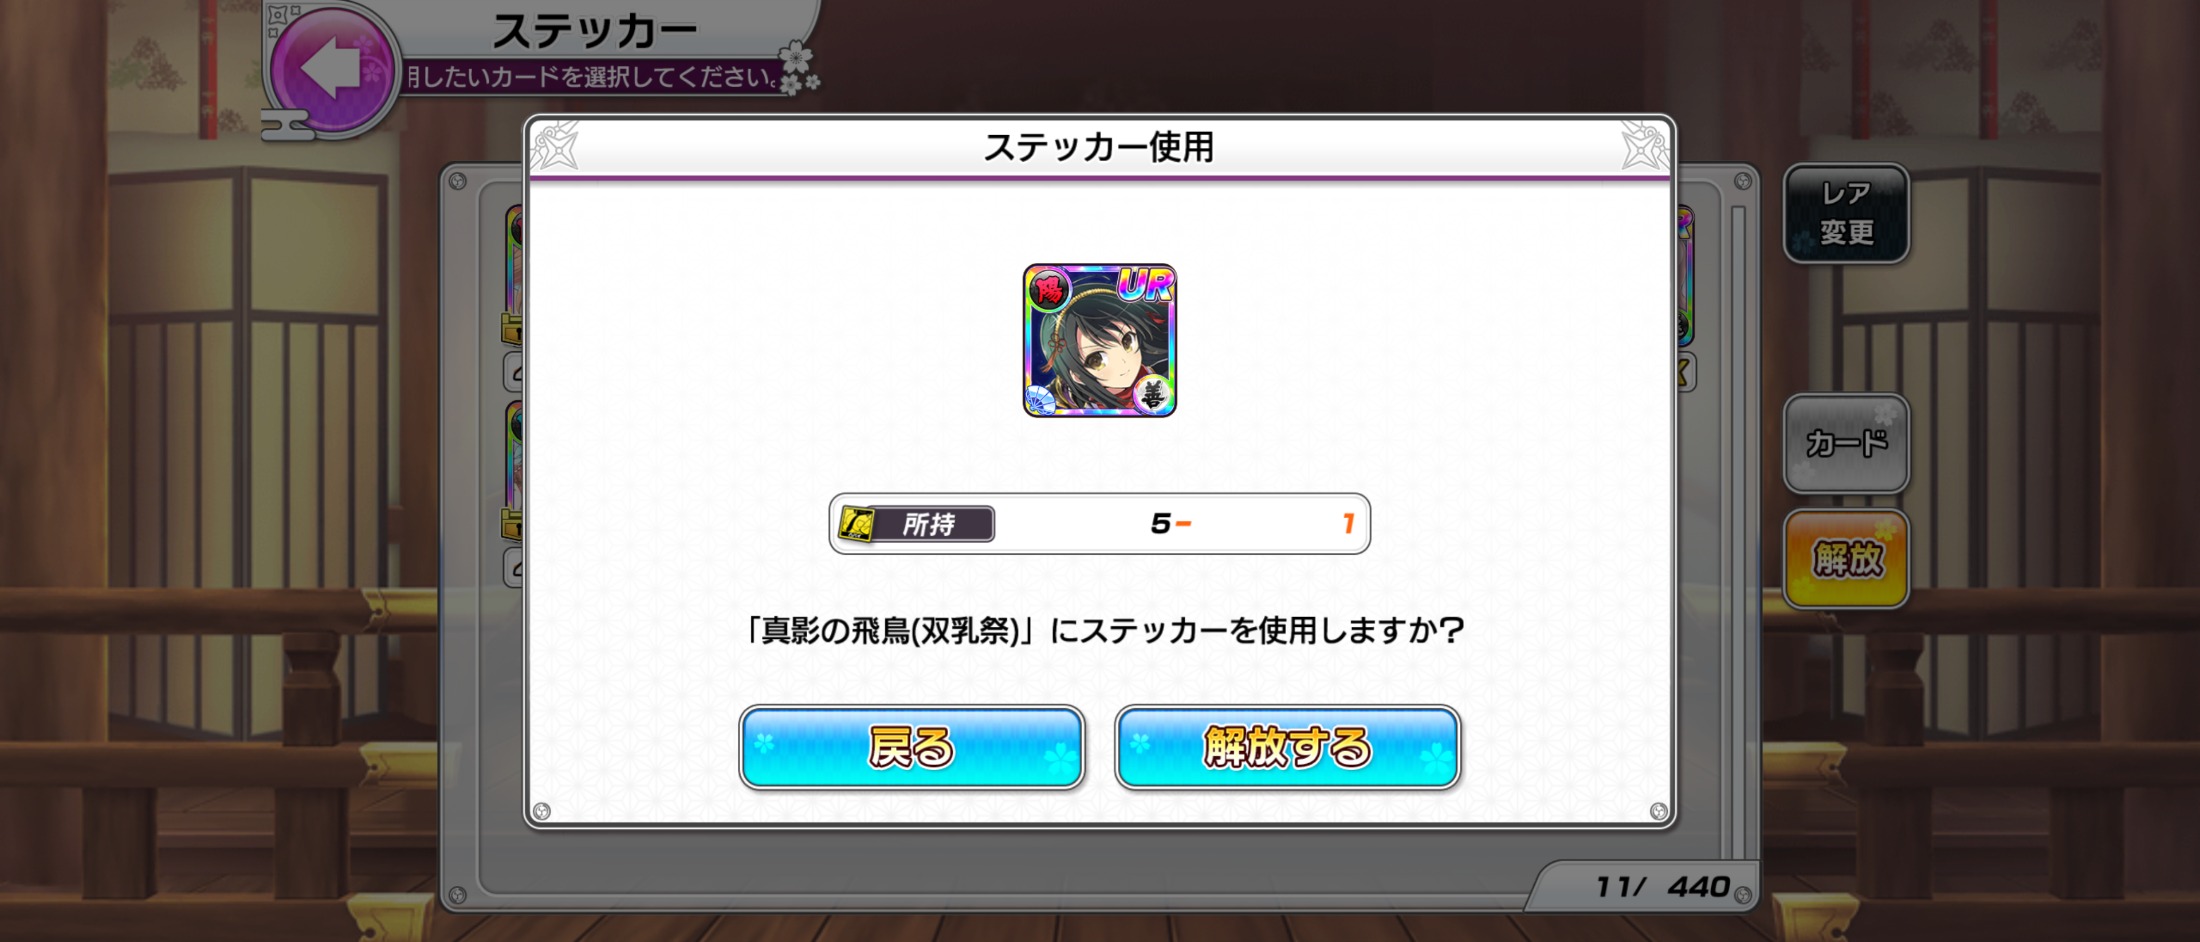Select the 真影の飛鳥 character portrait
Image resolution: width=2200 pixels, height=942 pixels.
coord(1099,341)
